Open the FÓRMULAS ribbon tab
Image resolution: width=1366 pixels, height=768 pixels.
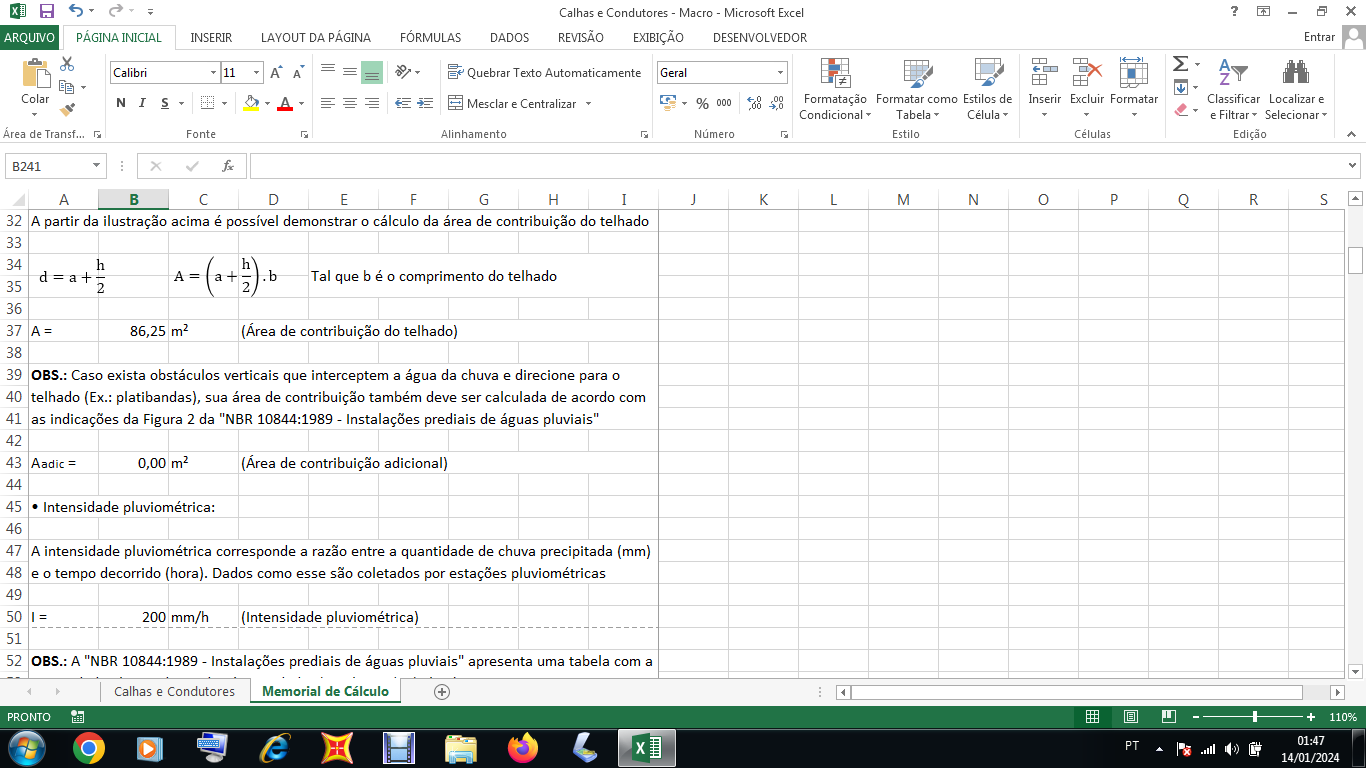point(430,38)
